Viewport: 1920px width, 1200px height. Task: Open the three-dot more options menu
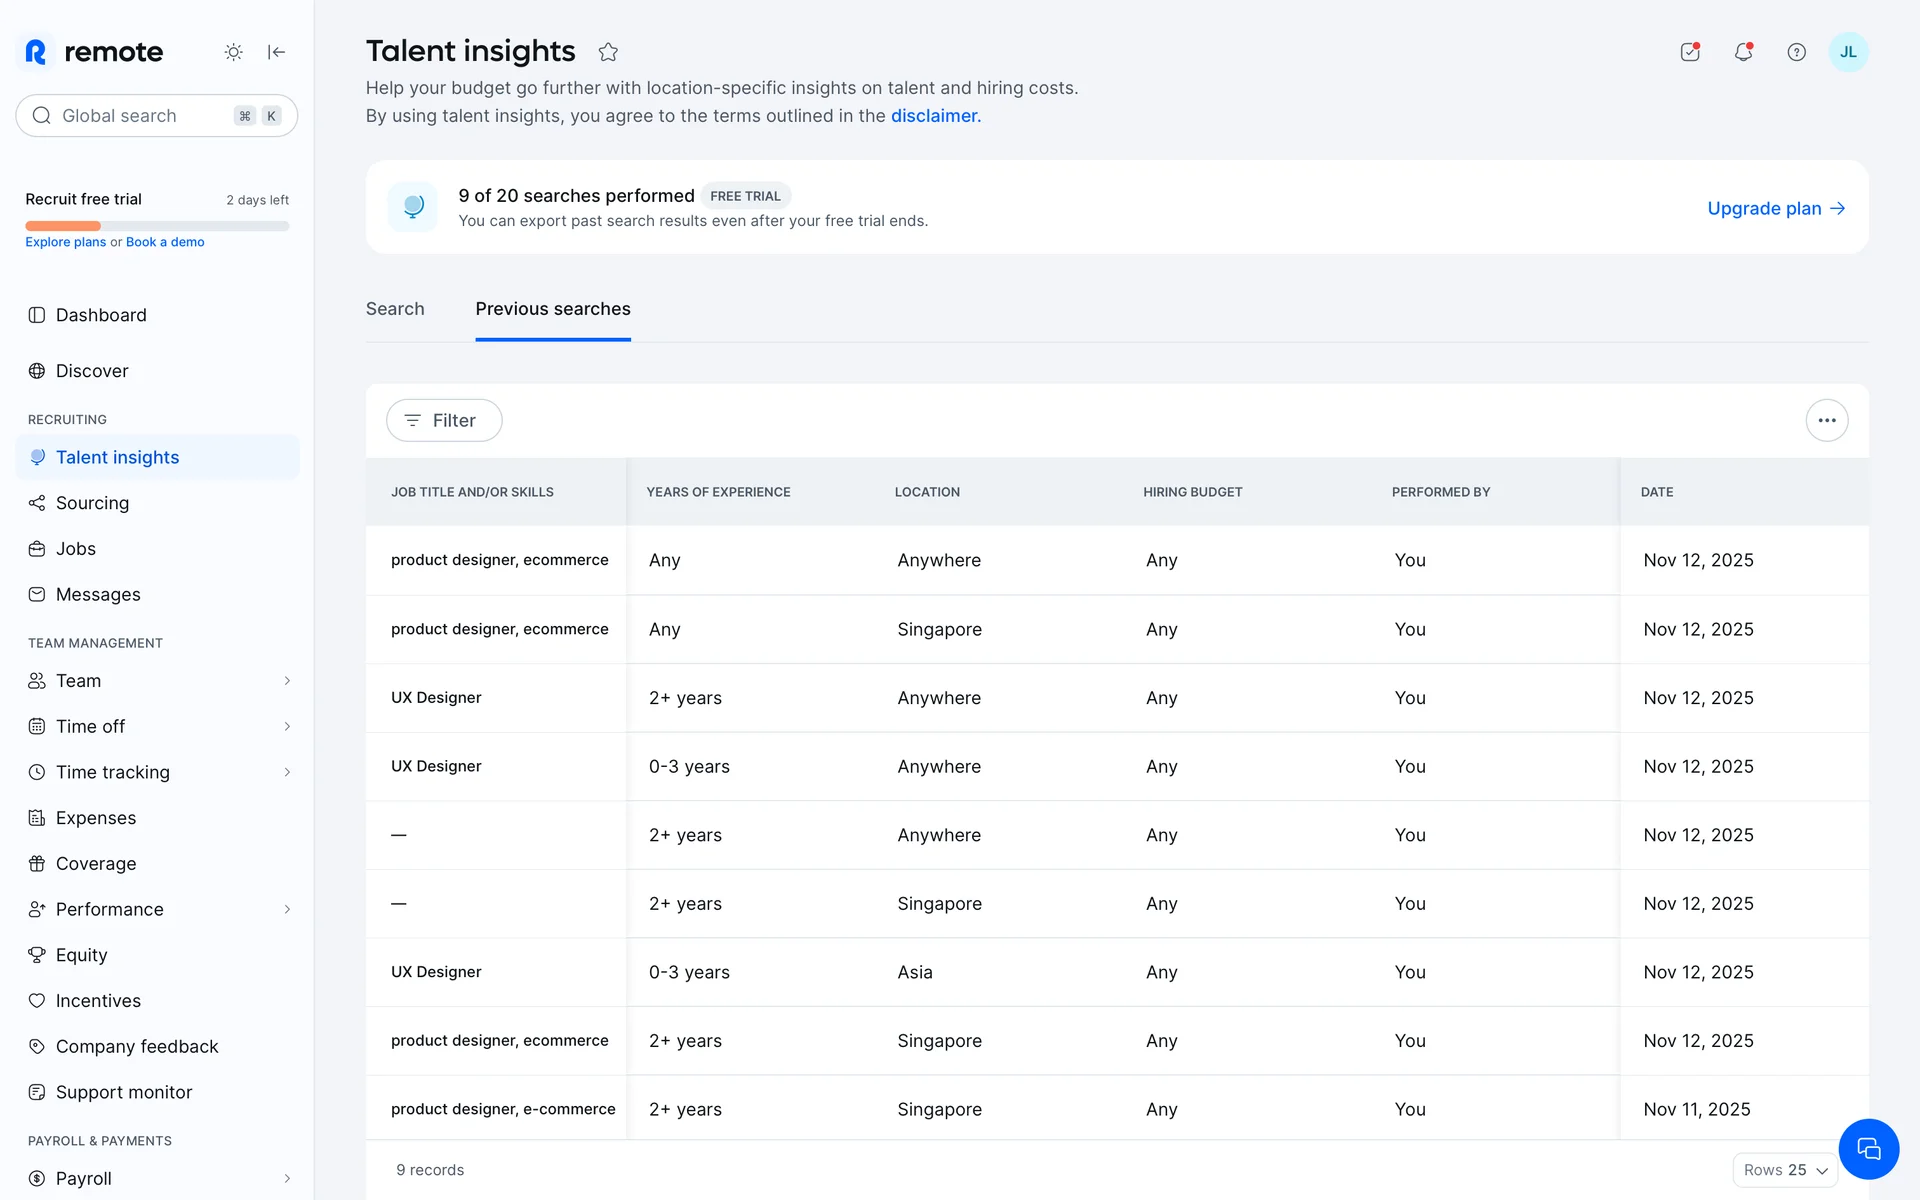pos(1826,420)
